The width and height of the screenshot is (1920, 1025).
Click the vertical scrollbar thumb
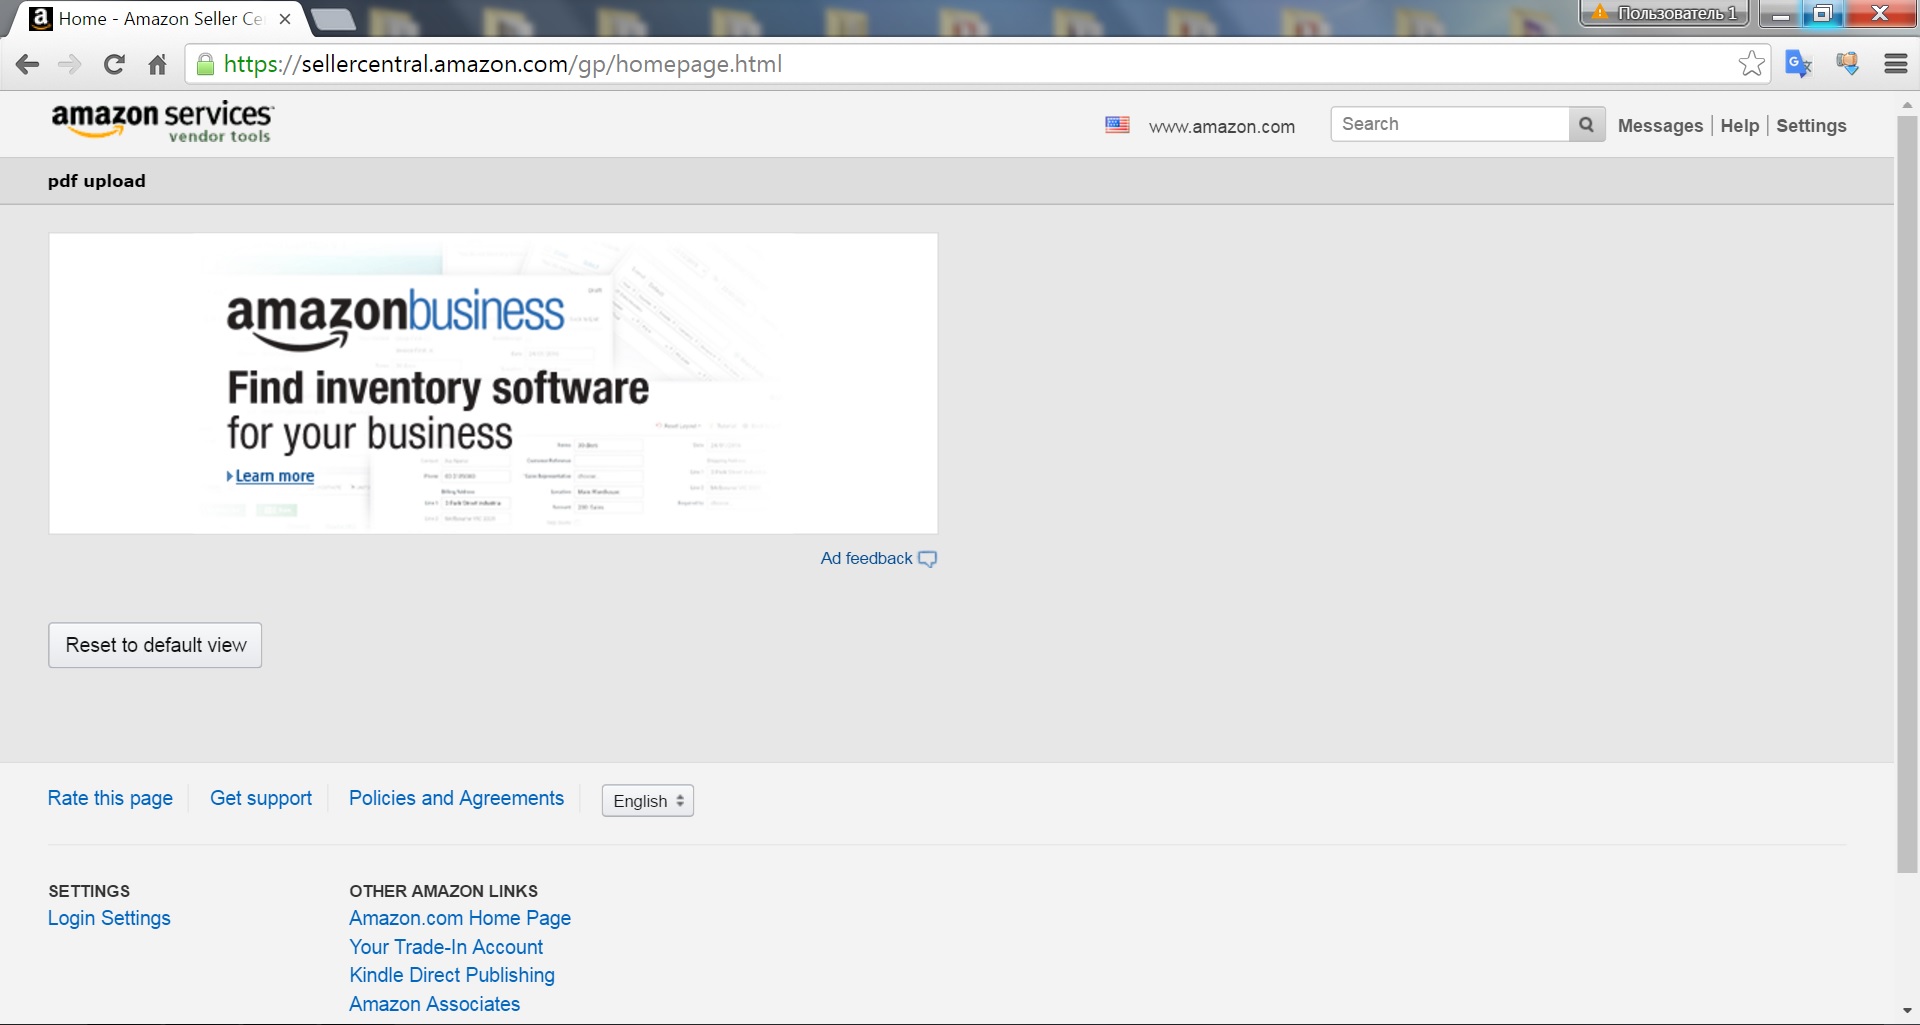coord(1907,494)
